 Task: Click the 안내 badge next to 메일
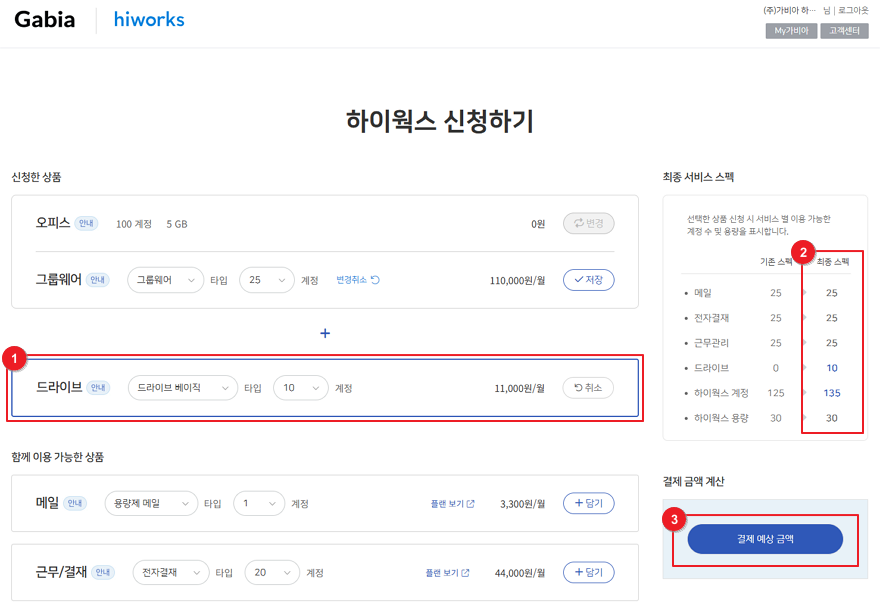tap(76, 504)
